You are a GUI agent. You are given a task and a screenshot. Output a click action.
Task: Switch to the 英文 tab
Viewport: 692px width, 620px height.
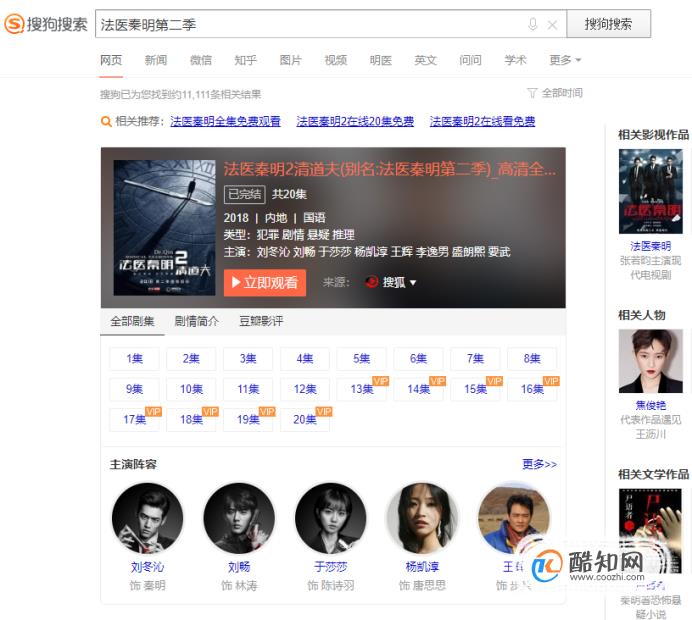425,60
